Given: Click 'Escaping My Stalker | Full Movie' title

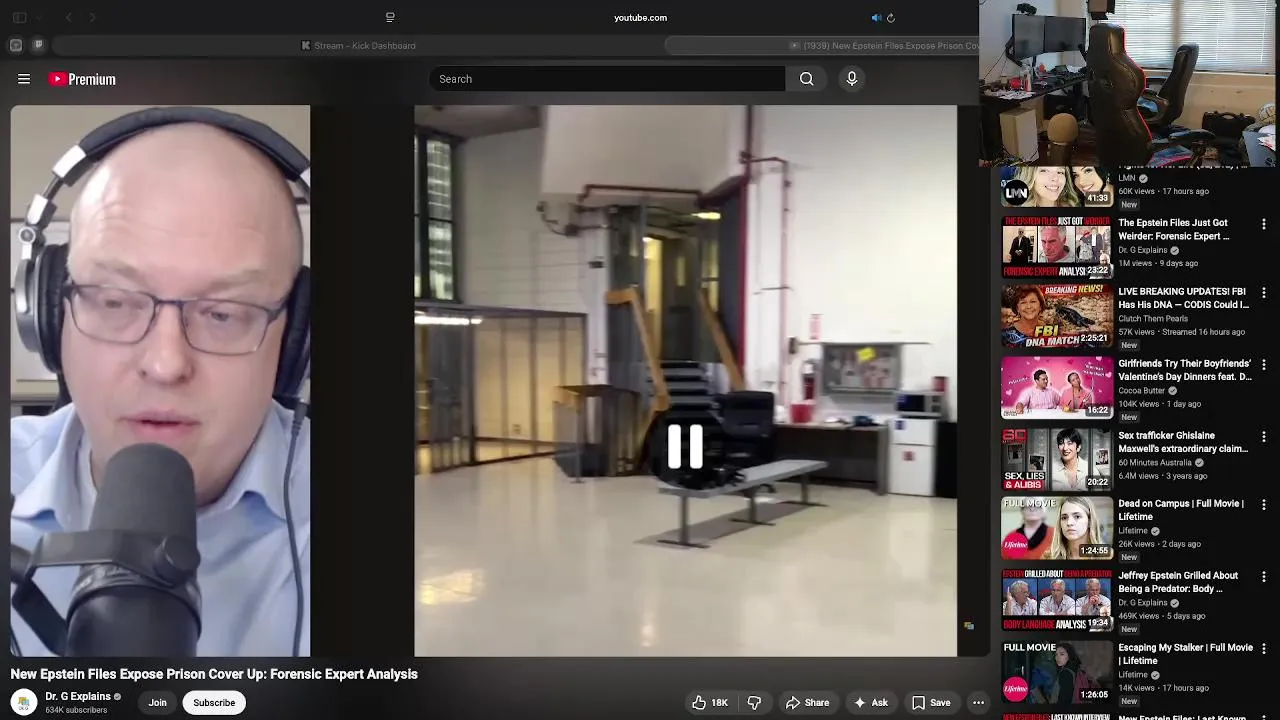Looking at the screenshot, I should [1185, 654].
